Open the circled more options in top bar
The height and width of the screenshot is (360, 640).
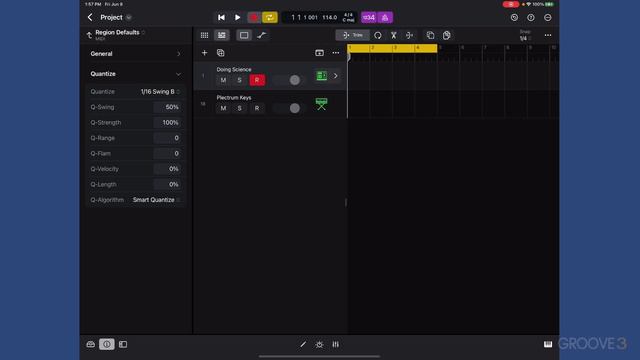[548, 18]
